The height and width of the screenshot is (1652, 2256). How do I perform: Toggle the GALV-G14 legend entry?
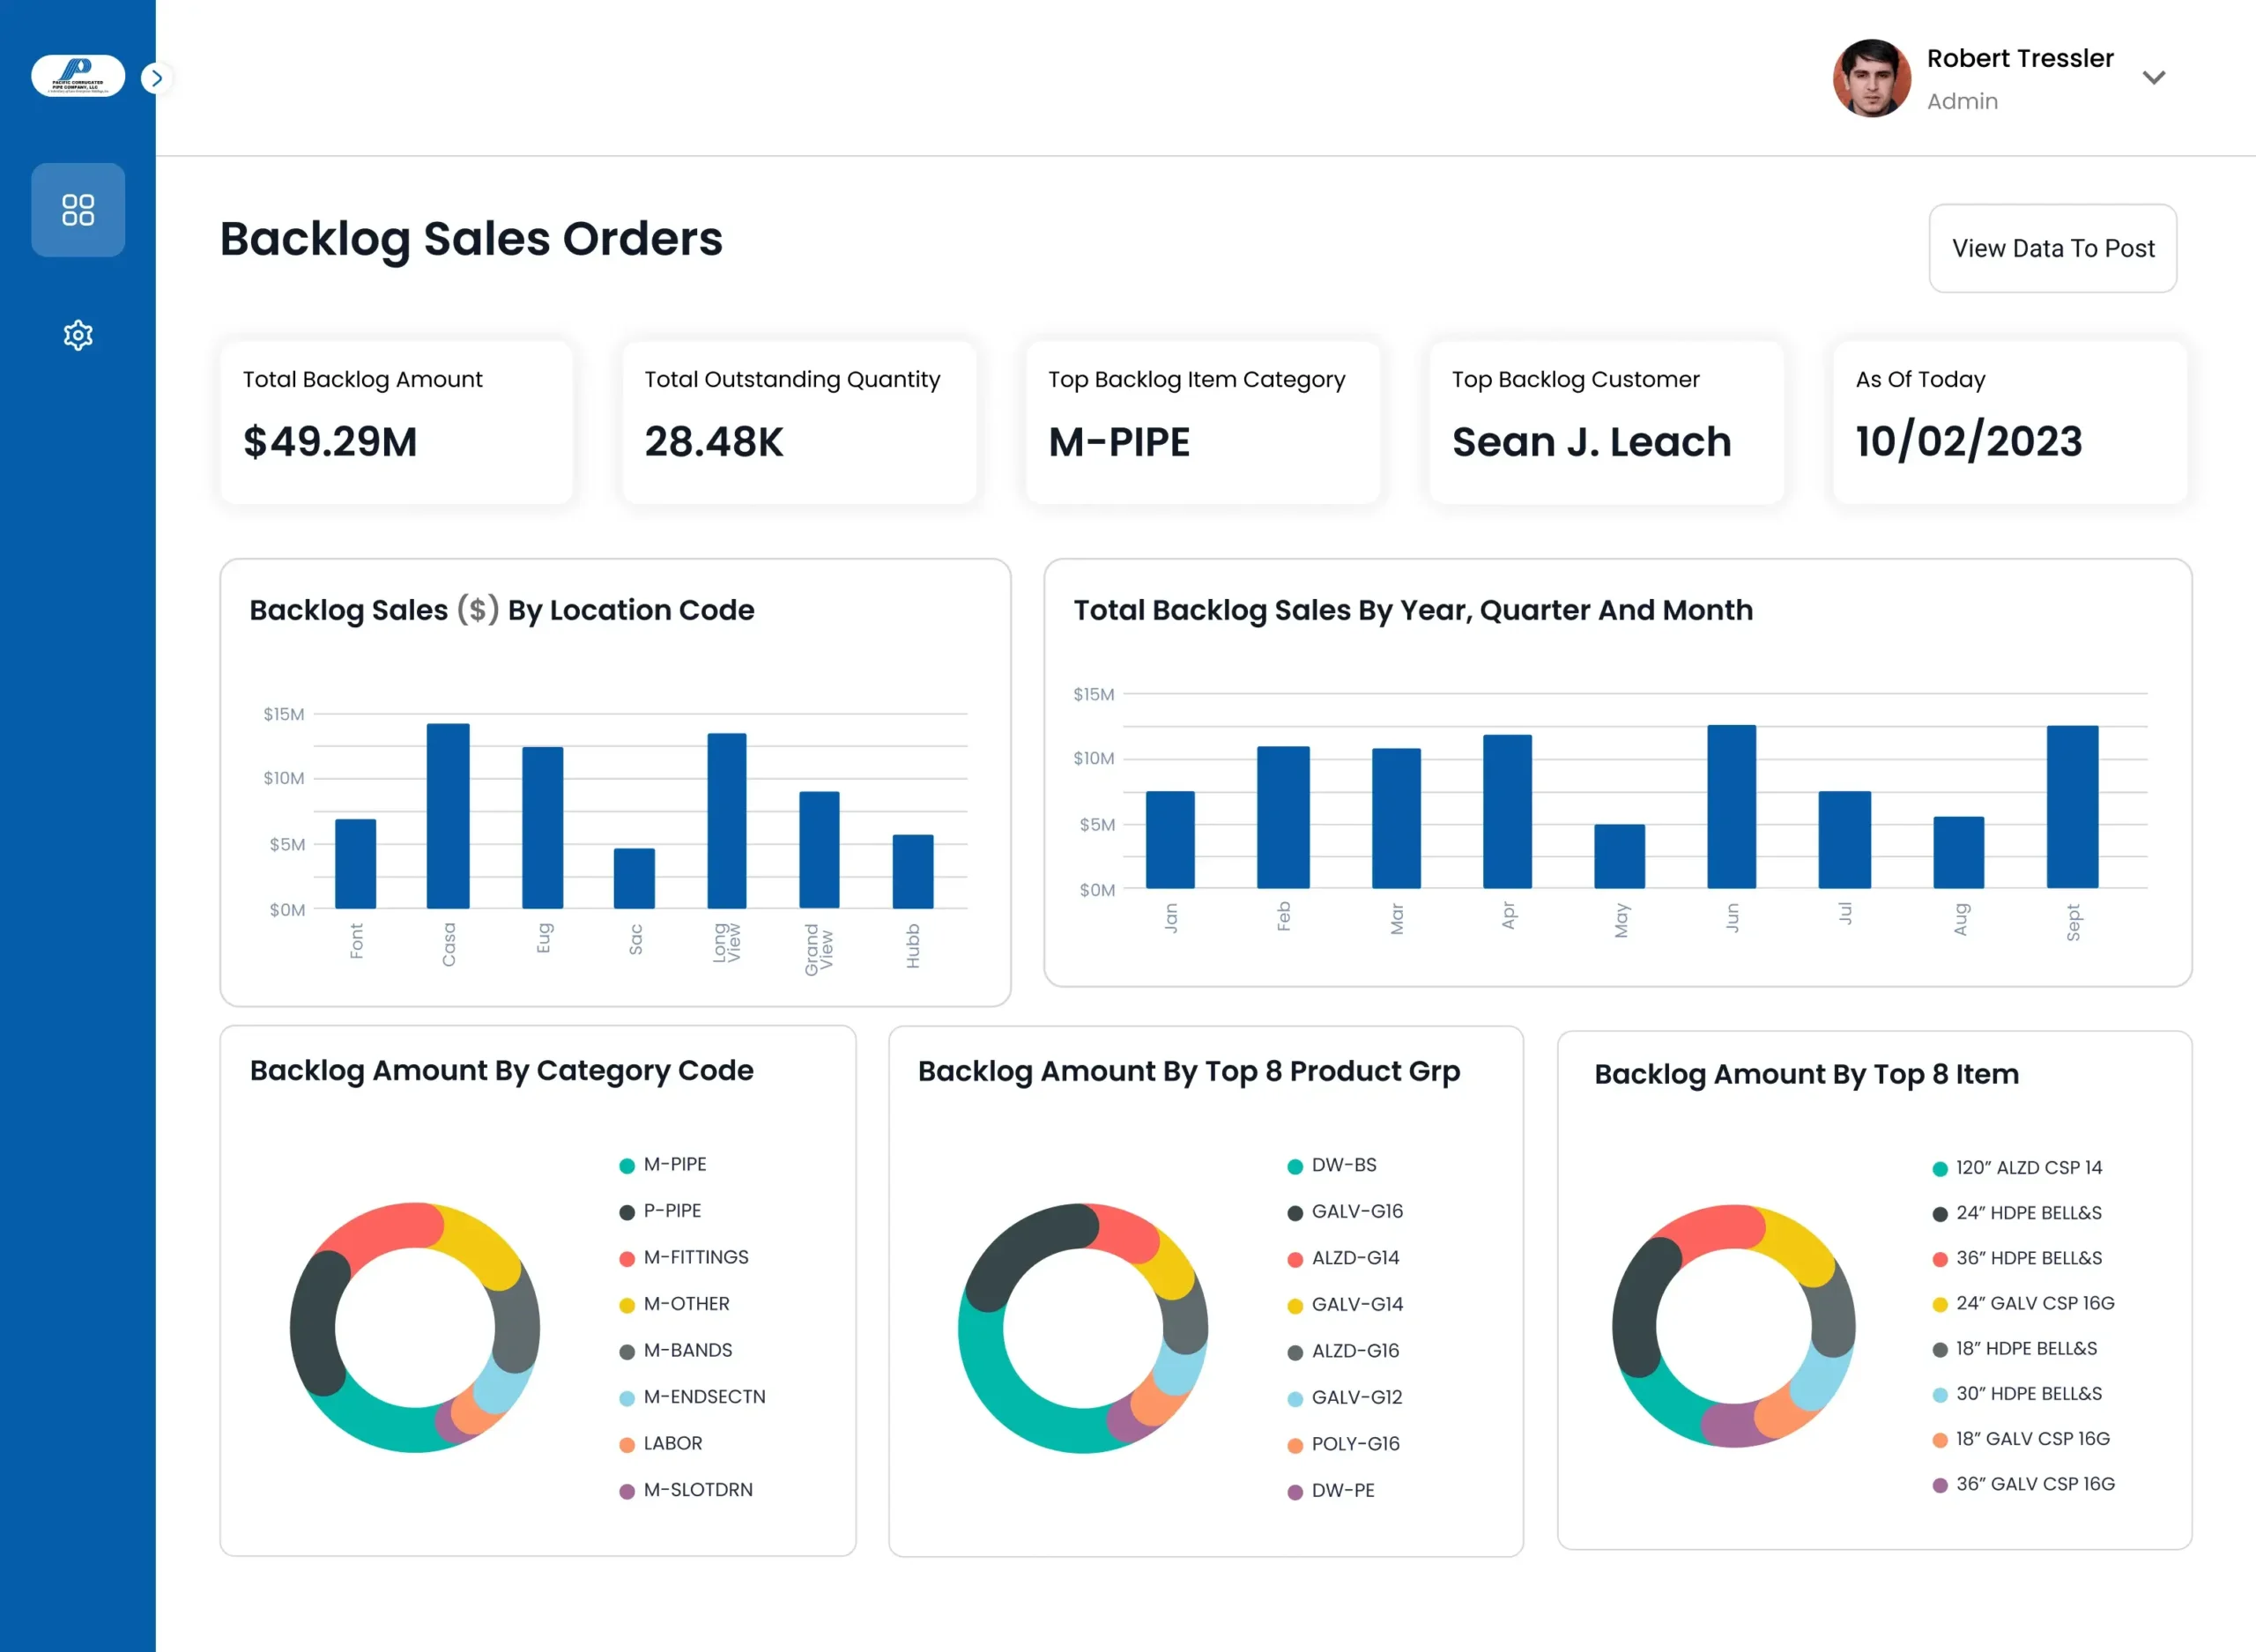[x=1345, y=1305]
